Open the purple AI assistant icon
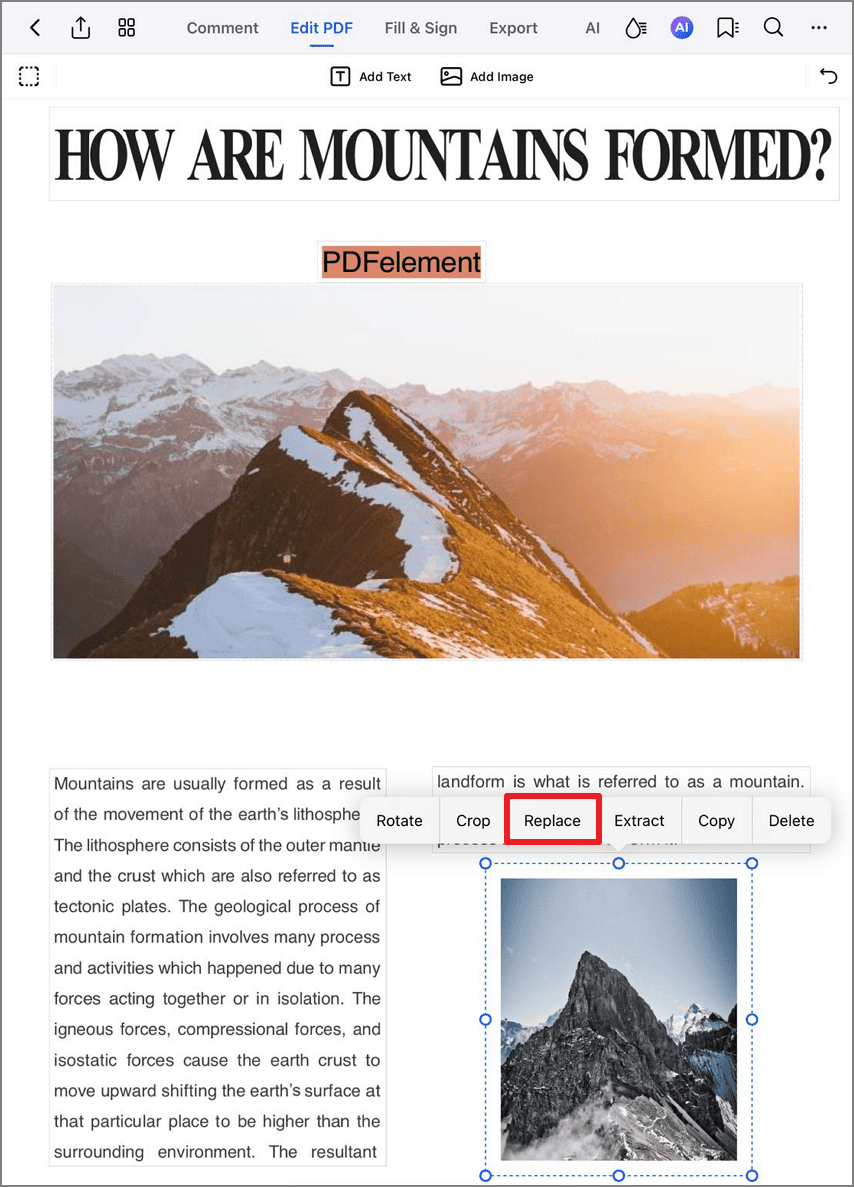Screen dimensions: 854x1187 coord(681,28)
